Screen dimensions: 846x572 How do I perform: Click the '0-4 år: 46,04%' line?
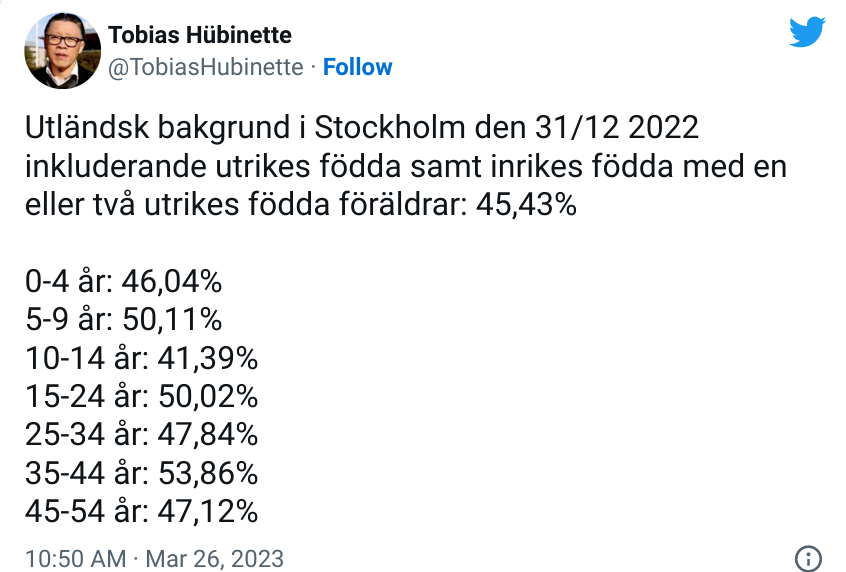123,280
